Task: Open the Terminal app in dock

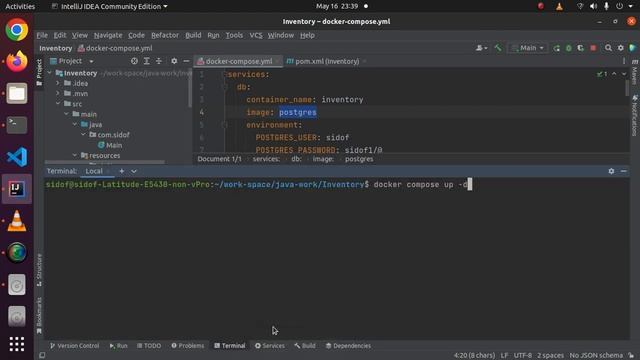Action: point(17,125)
